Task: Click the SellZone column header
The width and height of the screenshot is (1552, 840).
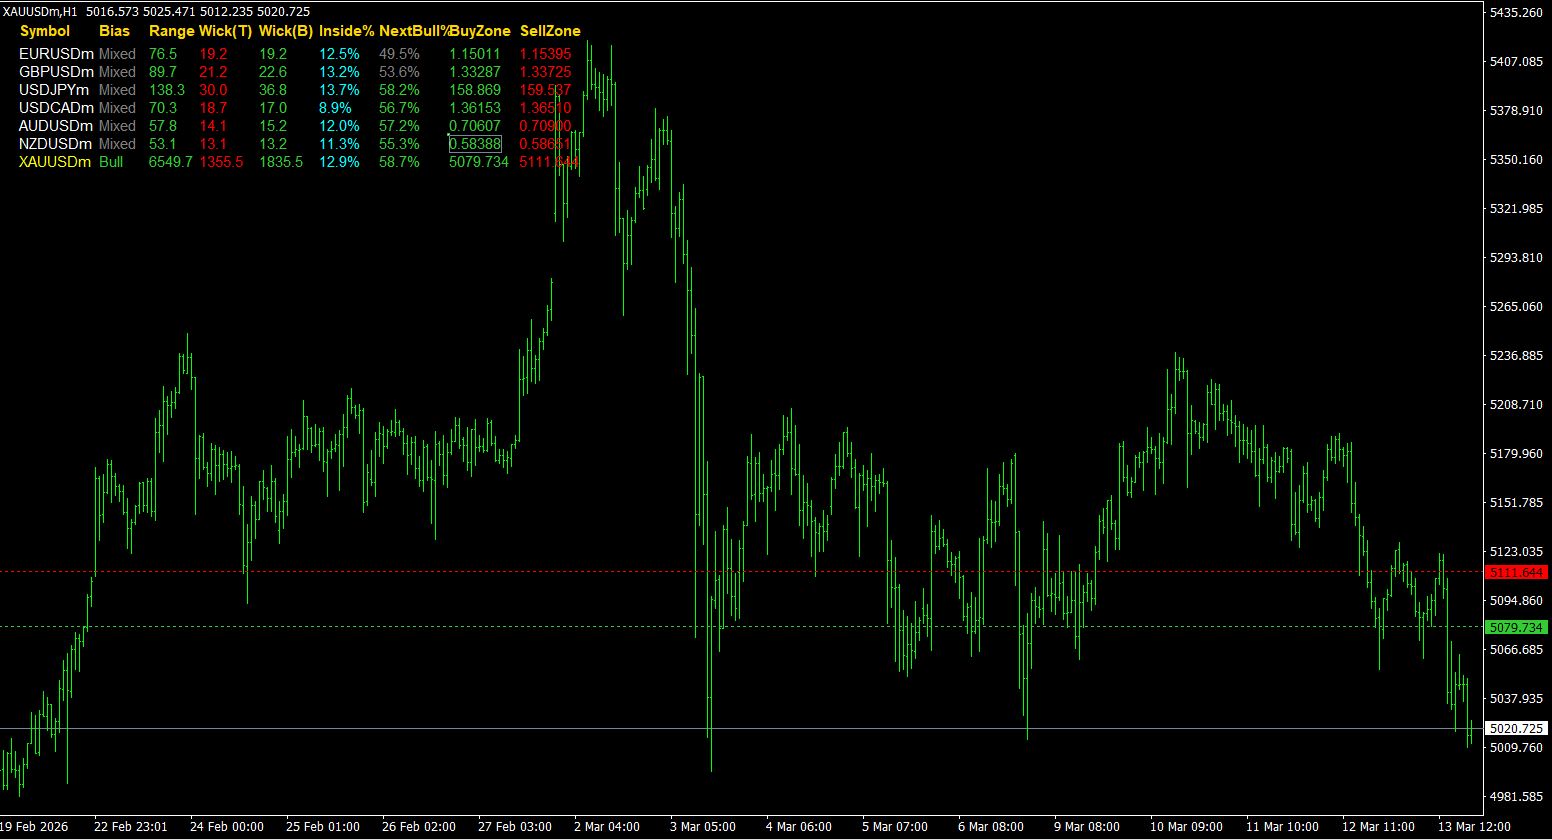Action: 550,31
